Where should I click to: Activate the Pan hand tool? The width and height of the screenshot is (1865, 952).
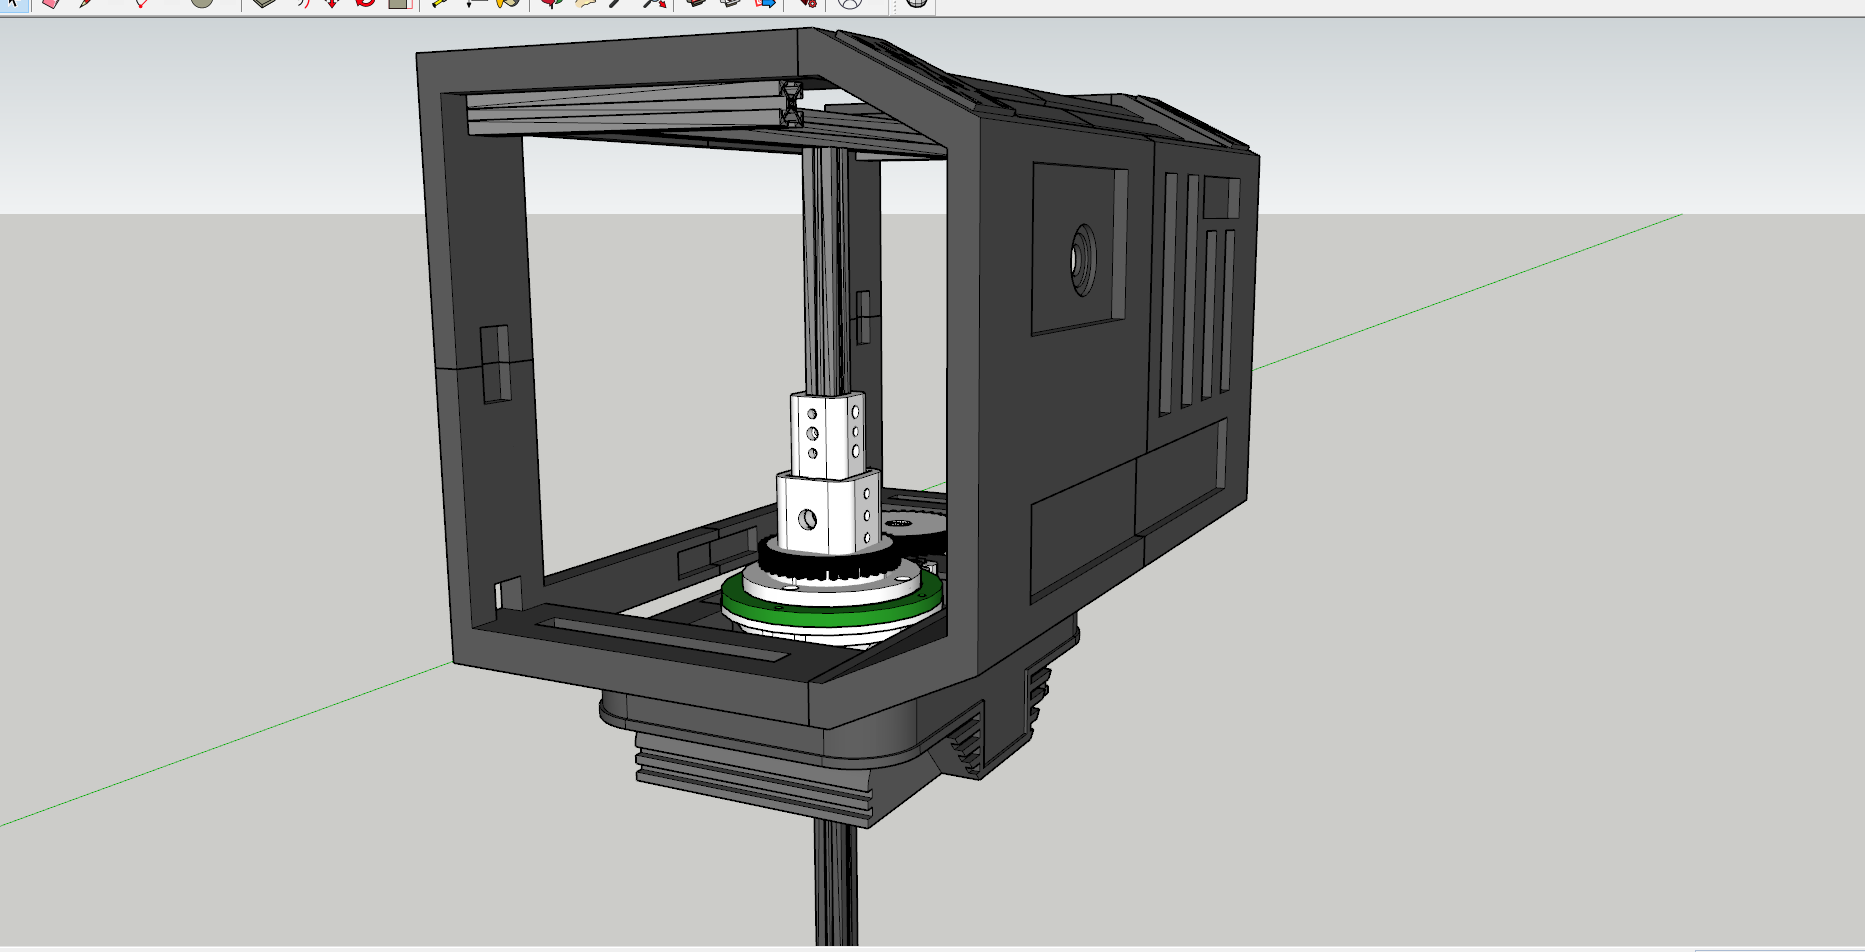pos(584,4)
